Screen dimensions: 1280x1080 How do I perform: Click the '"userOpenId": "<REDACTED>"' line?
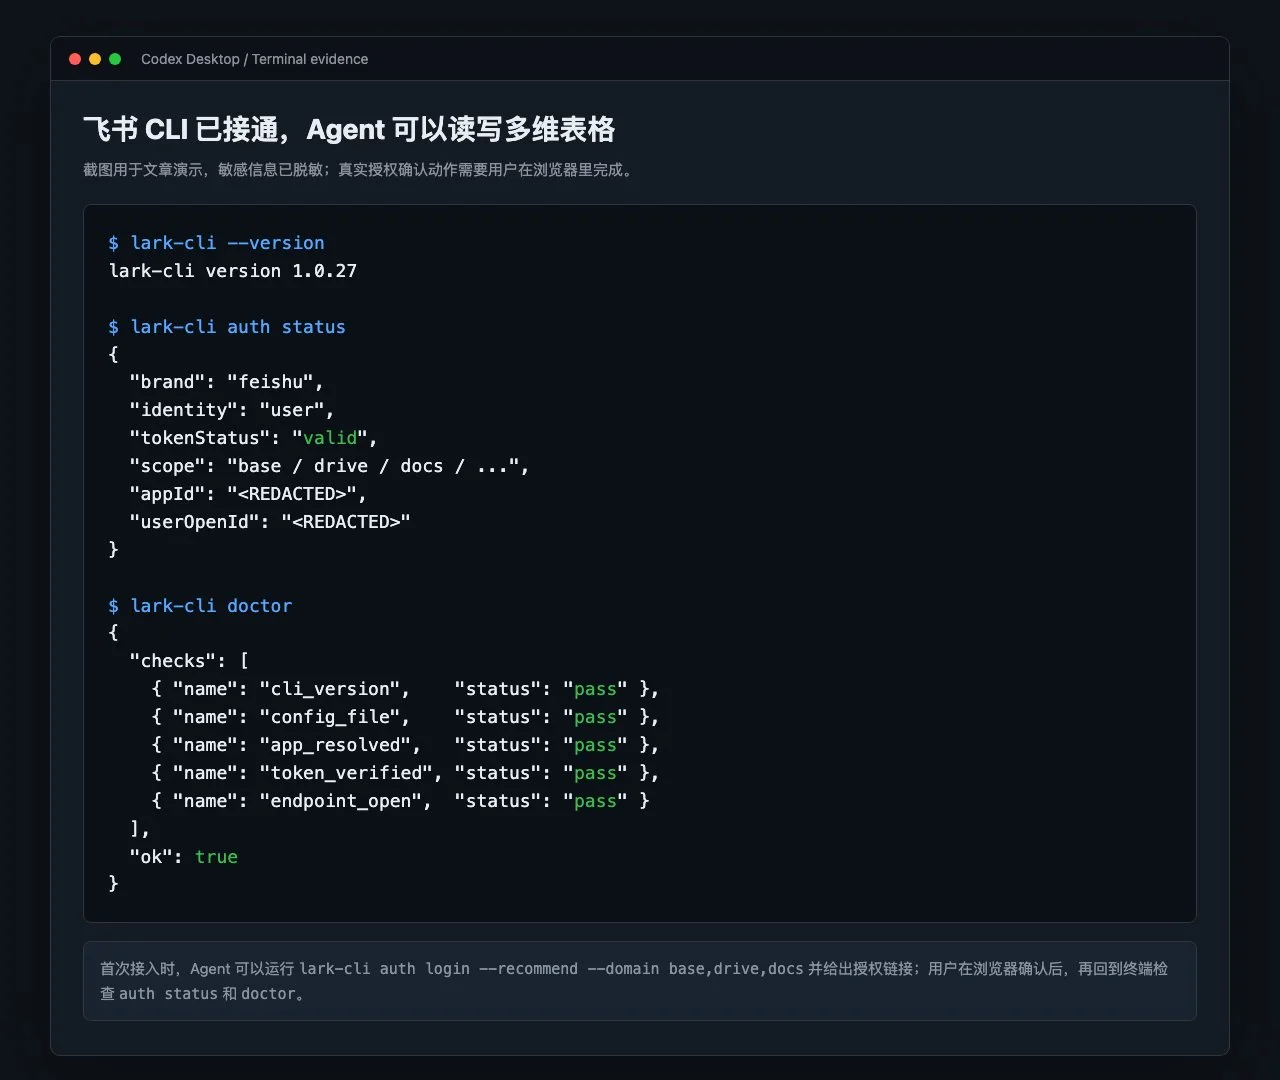click(270, 522)
